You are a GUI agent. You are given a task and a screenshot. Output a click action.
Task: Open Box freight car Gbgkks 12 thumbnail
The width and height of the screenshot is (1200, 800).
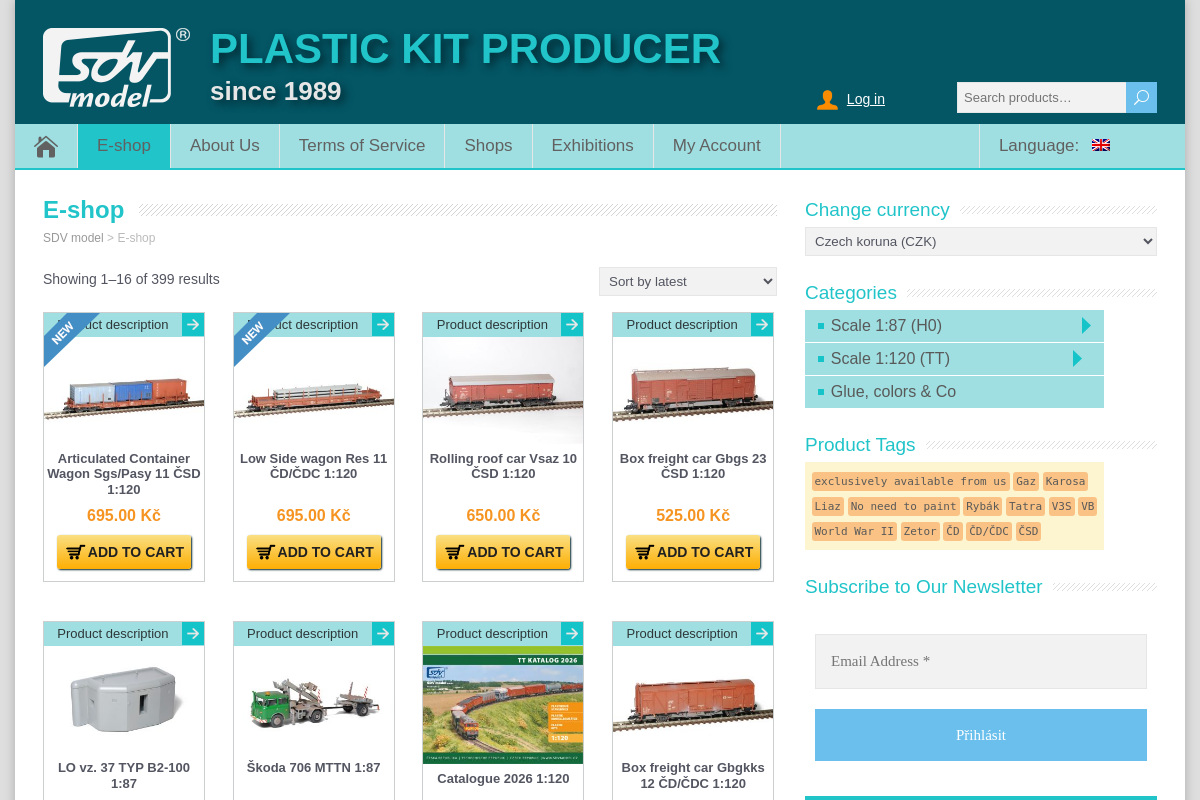[x=693, y=699]
